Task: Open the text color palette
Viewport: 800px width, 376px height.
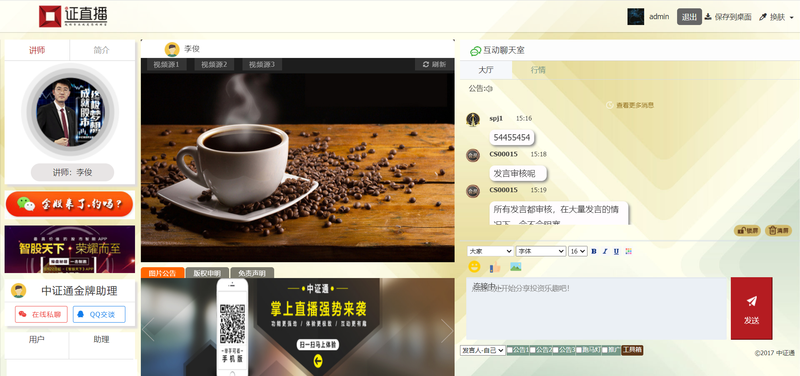Action: [x=628, y=251]
